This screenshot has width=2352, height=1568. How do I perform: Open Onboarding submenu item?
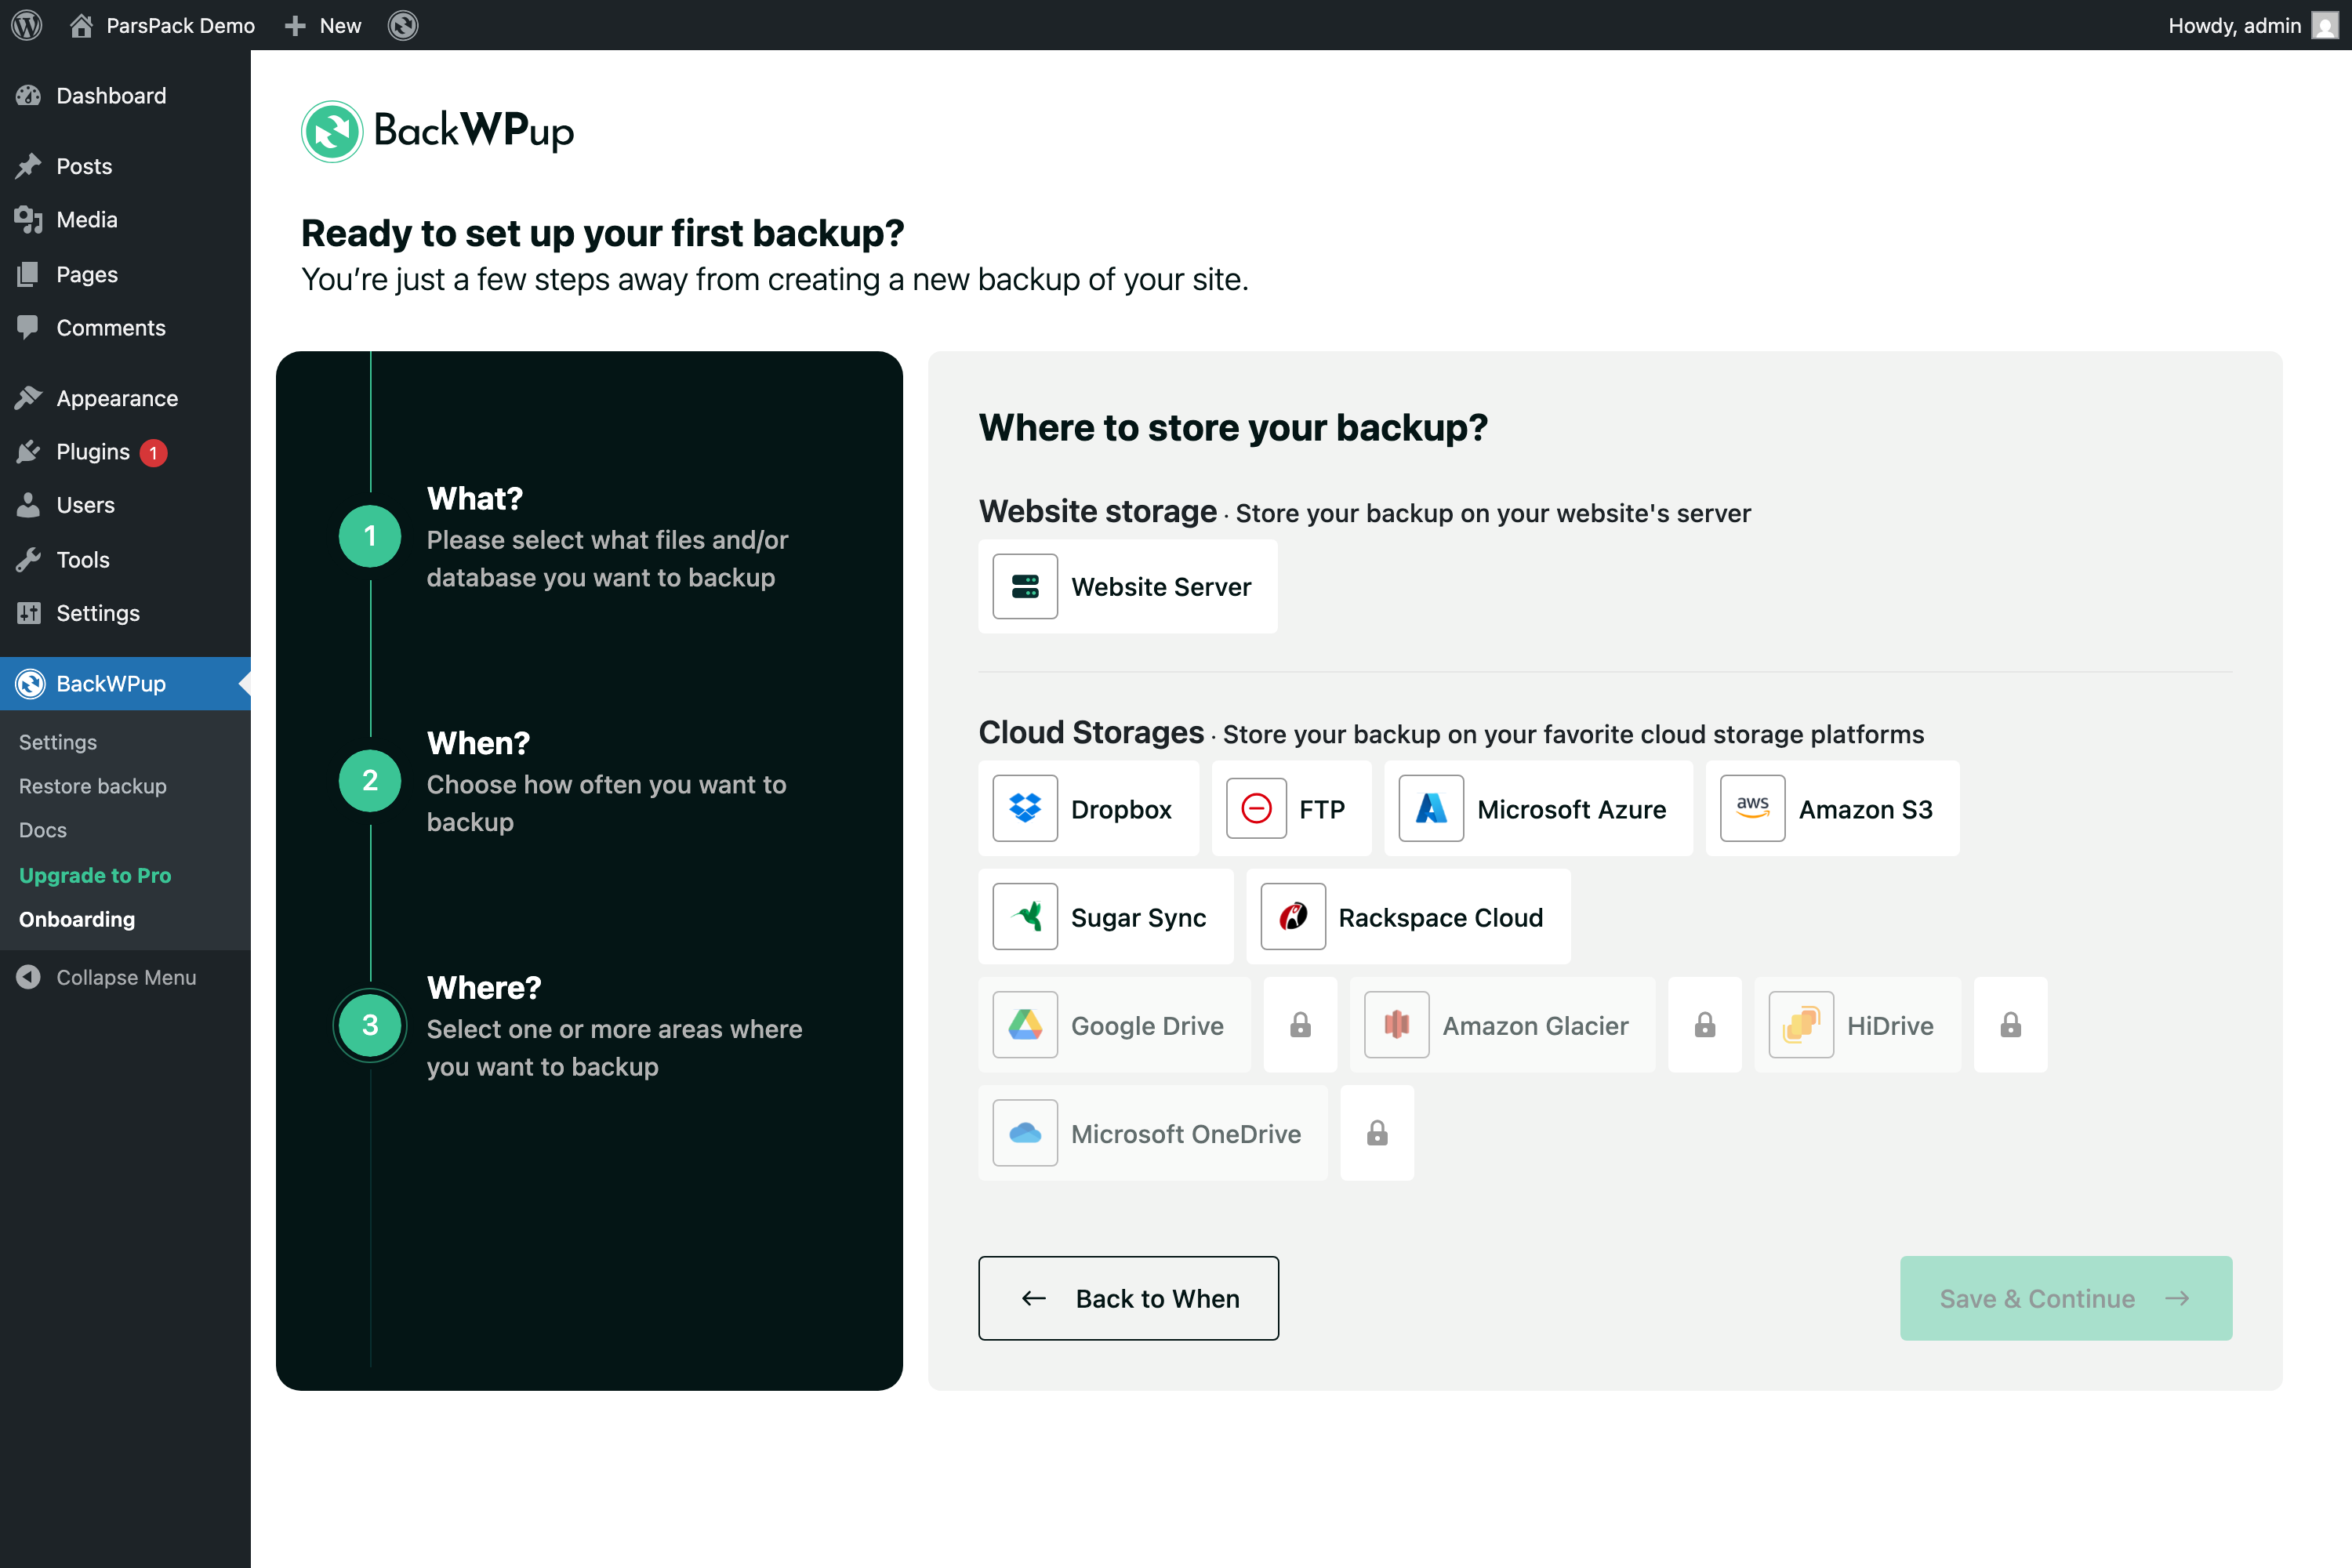click(77, 919)
